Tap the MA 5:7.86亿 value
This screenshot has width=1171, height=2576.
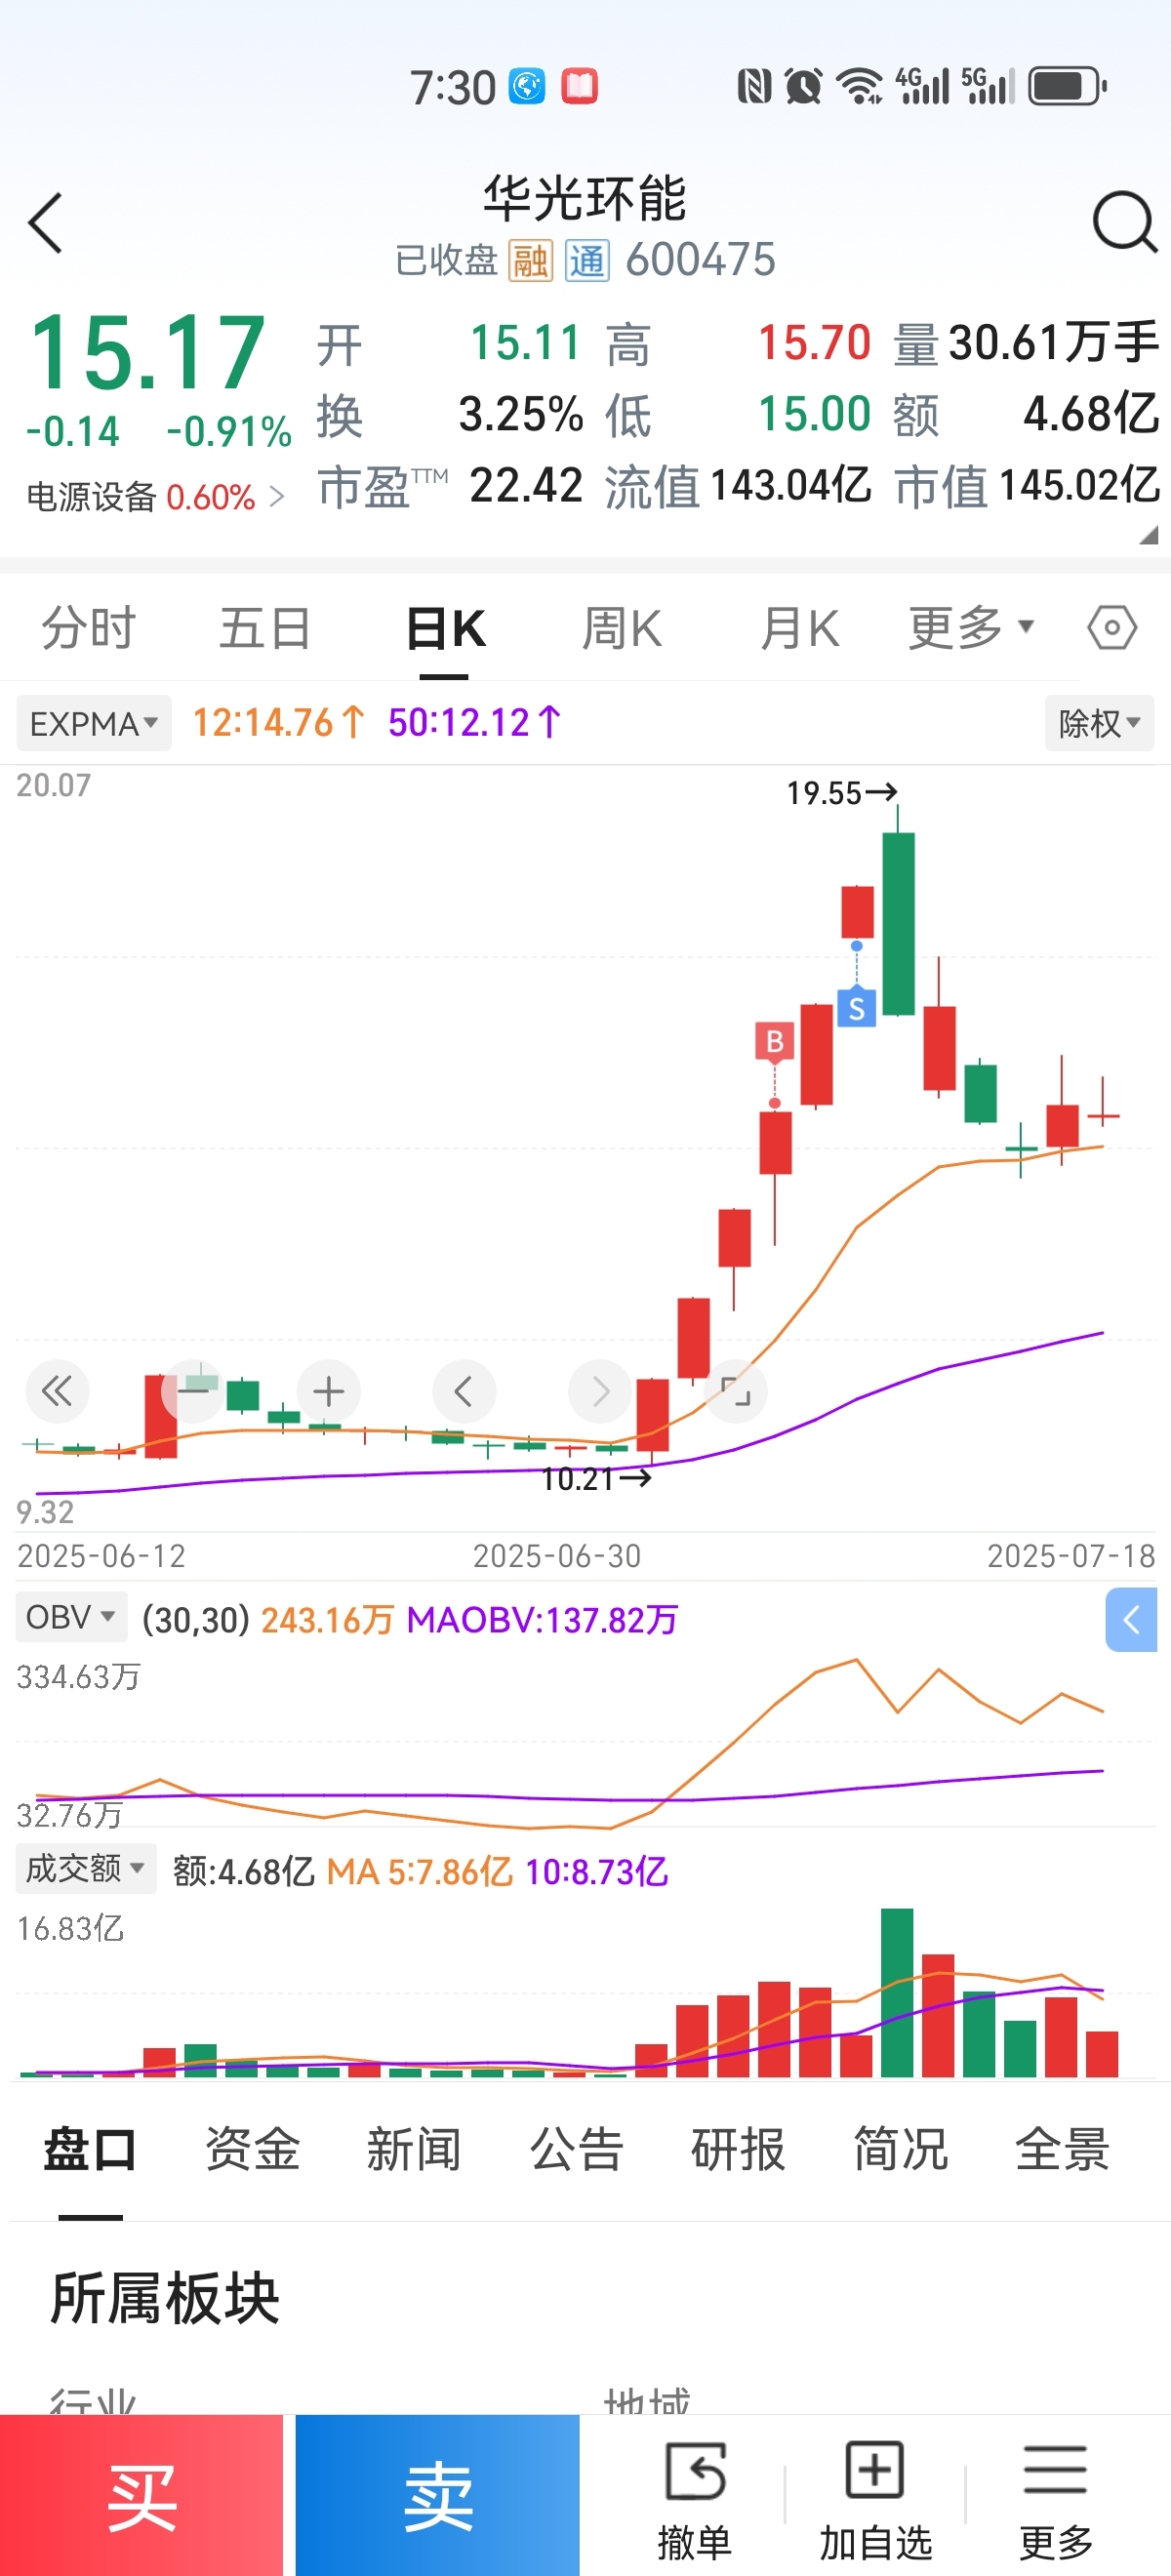coord(419,1871)
